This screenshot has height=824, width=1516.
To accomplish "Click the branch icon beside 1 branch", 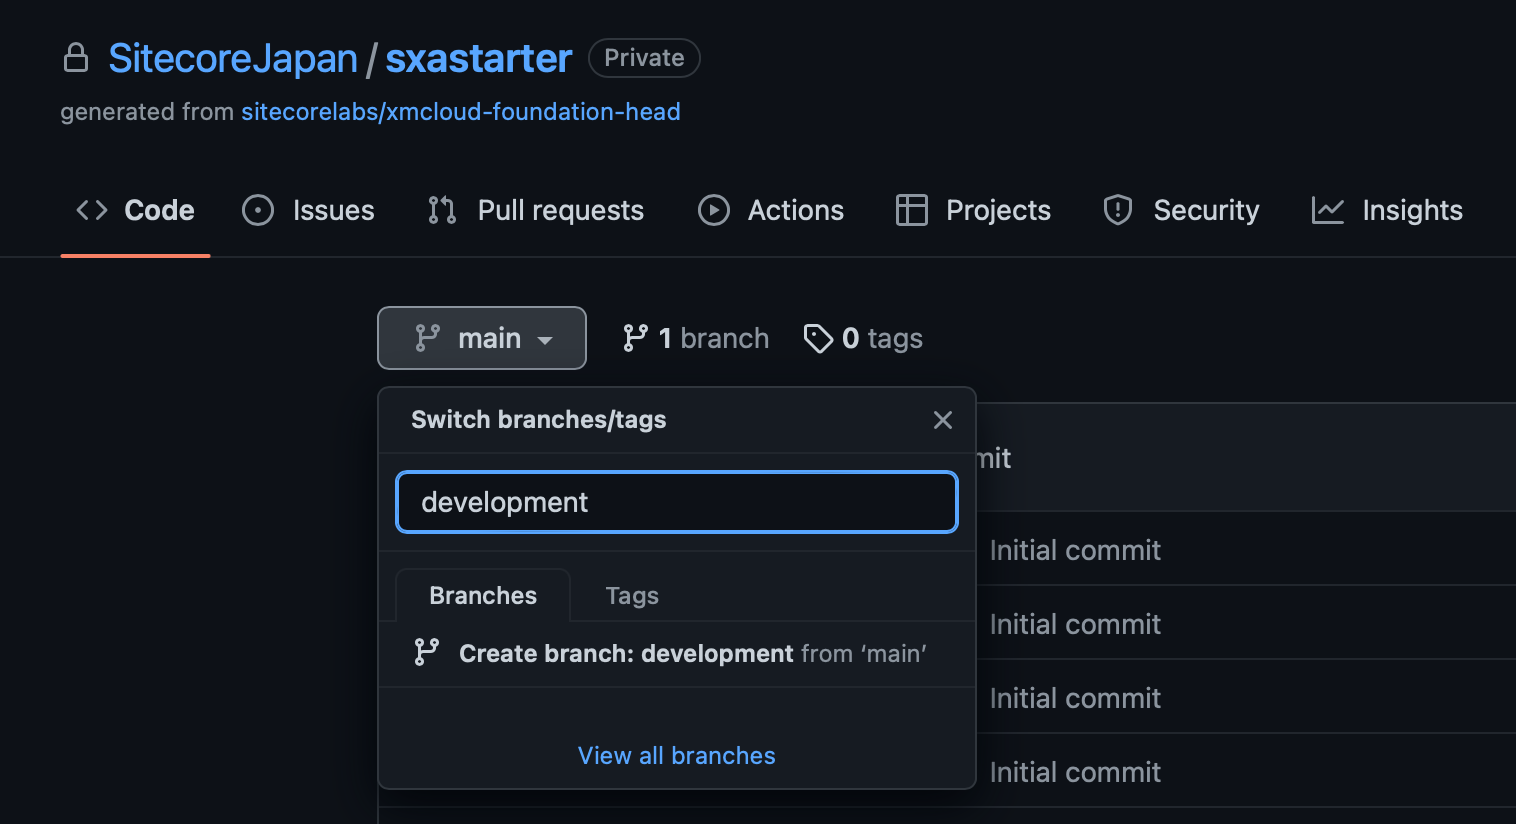I will click(x=635, y=338).
